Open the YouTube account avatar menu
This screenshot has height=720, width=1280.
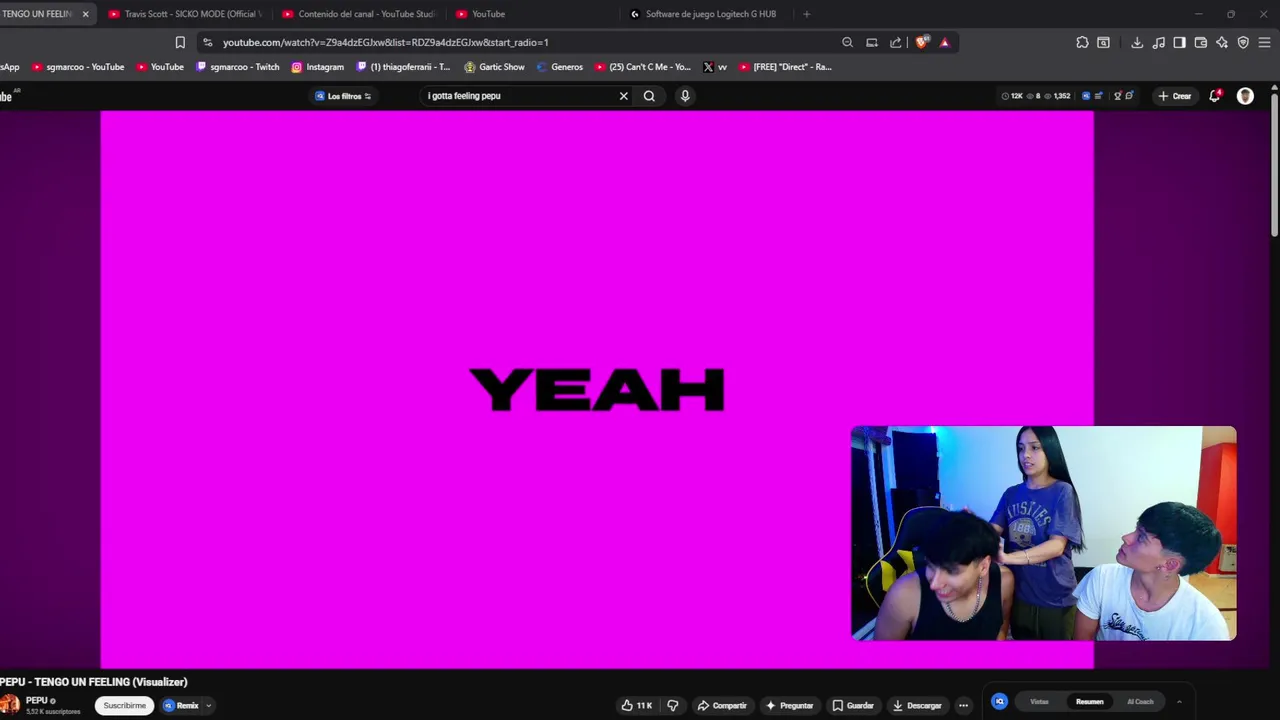pos(1245,96)
